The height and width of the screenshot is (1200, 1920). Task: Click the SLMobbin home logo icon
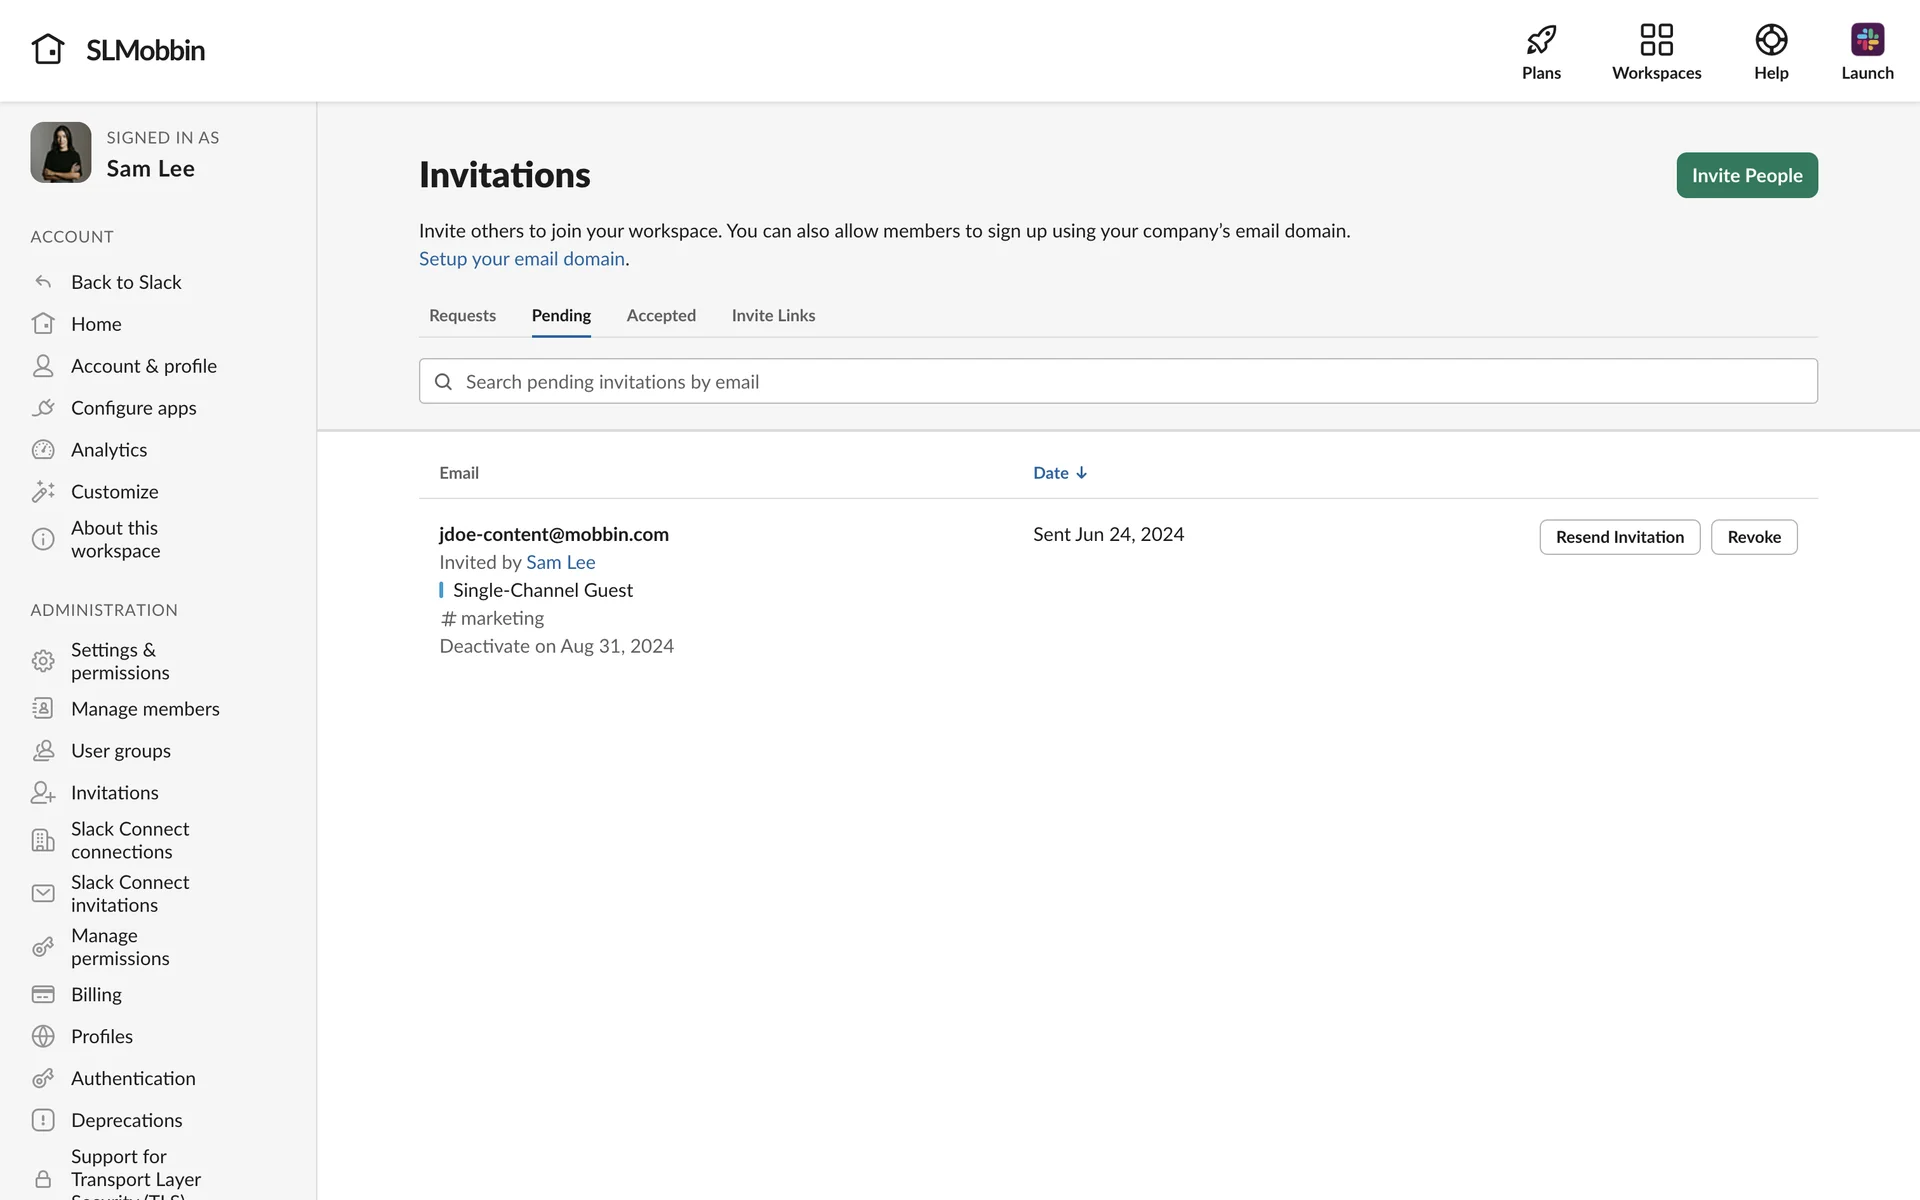(48, 49)
